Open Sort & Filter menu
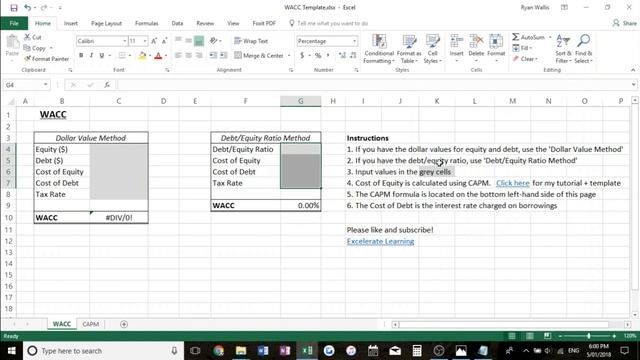The height and width of the screenshot is (360, 640). (563, 49)
